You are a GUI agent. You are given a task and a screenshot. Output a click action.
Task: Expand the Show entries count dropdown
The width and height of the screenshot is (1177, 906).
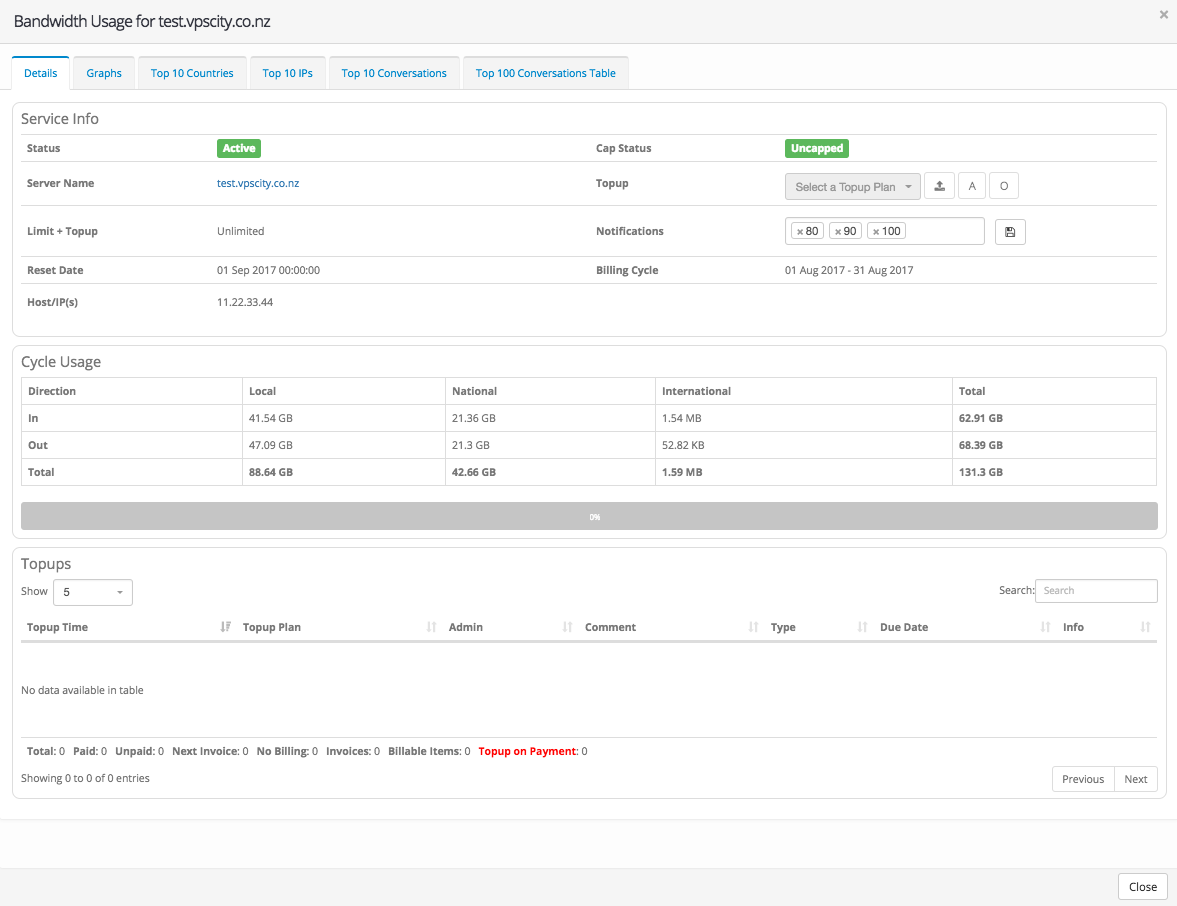tap(92, 592)
